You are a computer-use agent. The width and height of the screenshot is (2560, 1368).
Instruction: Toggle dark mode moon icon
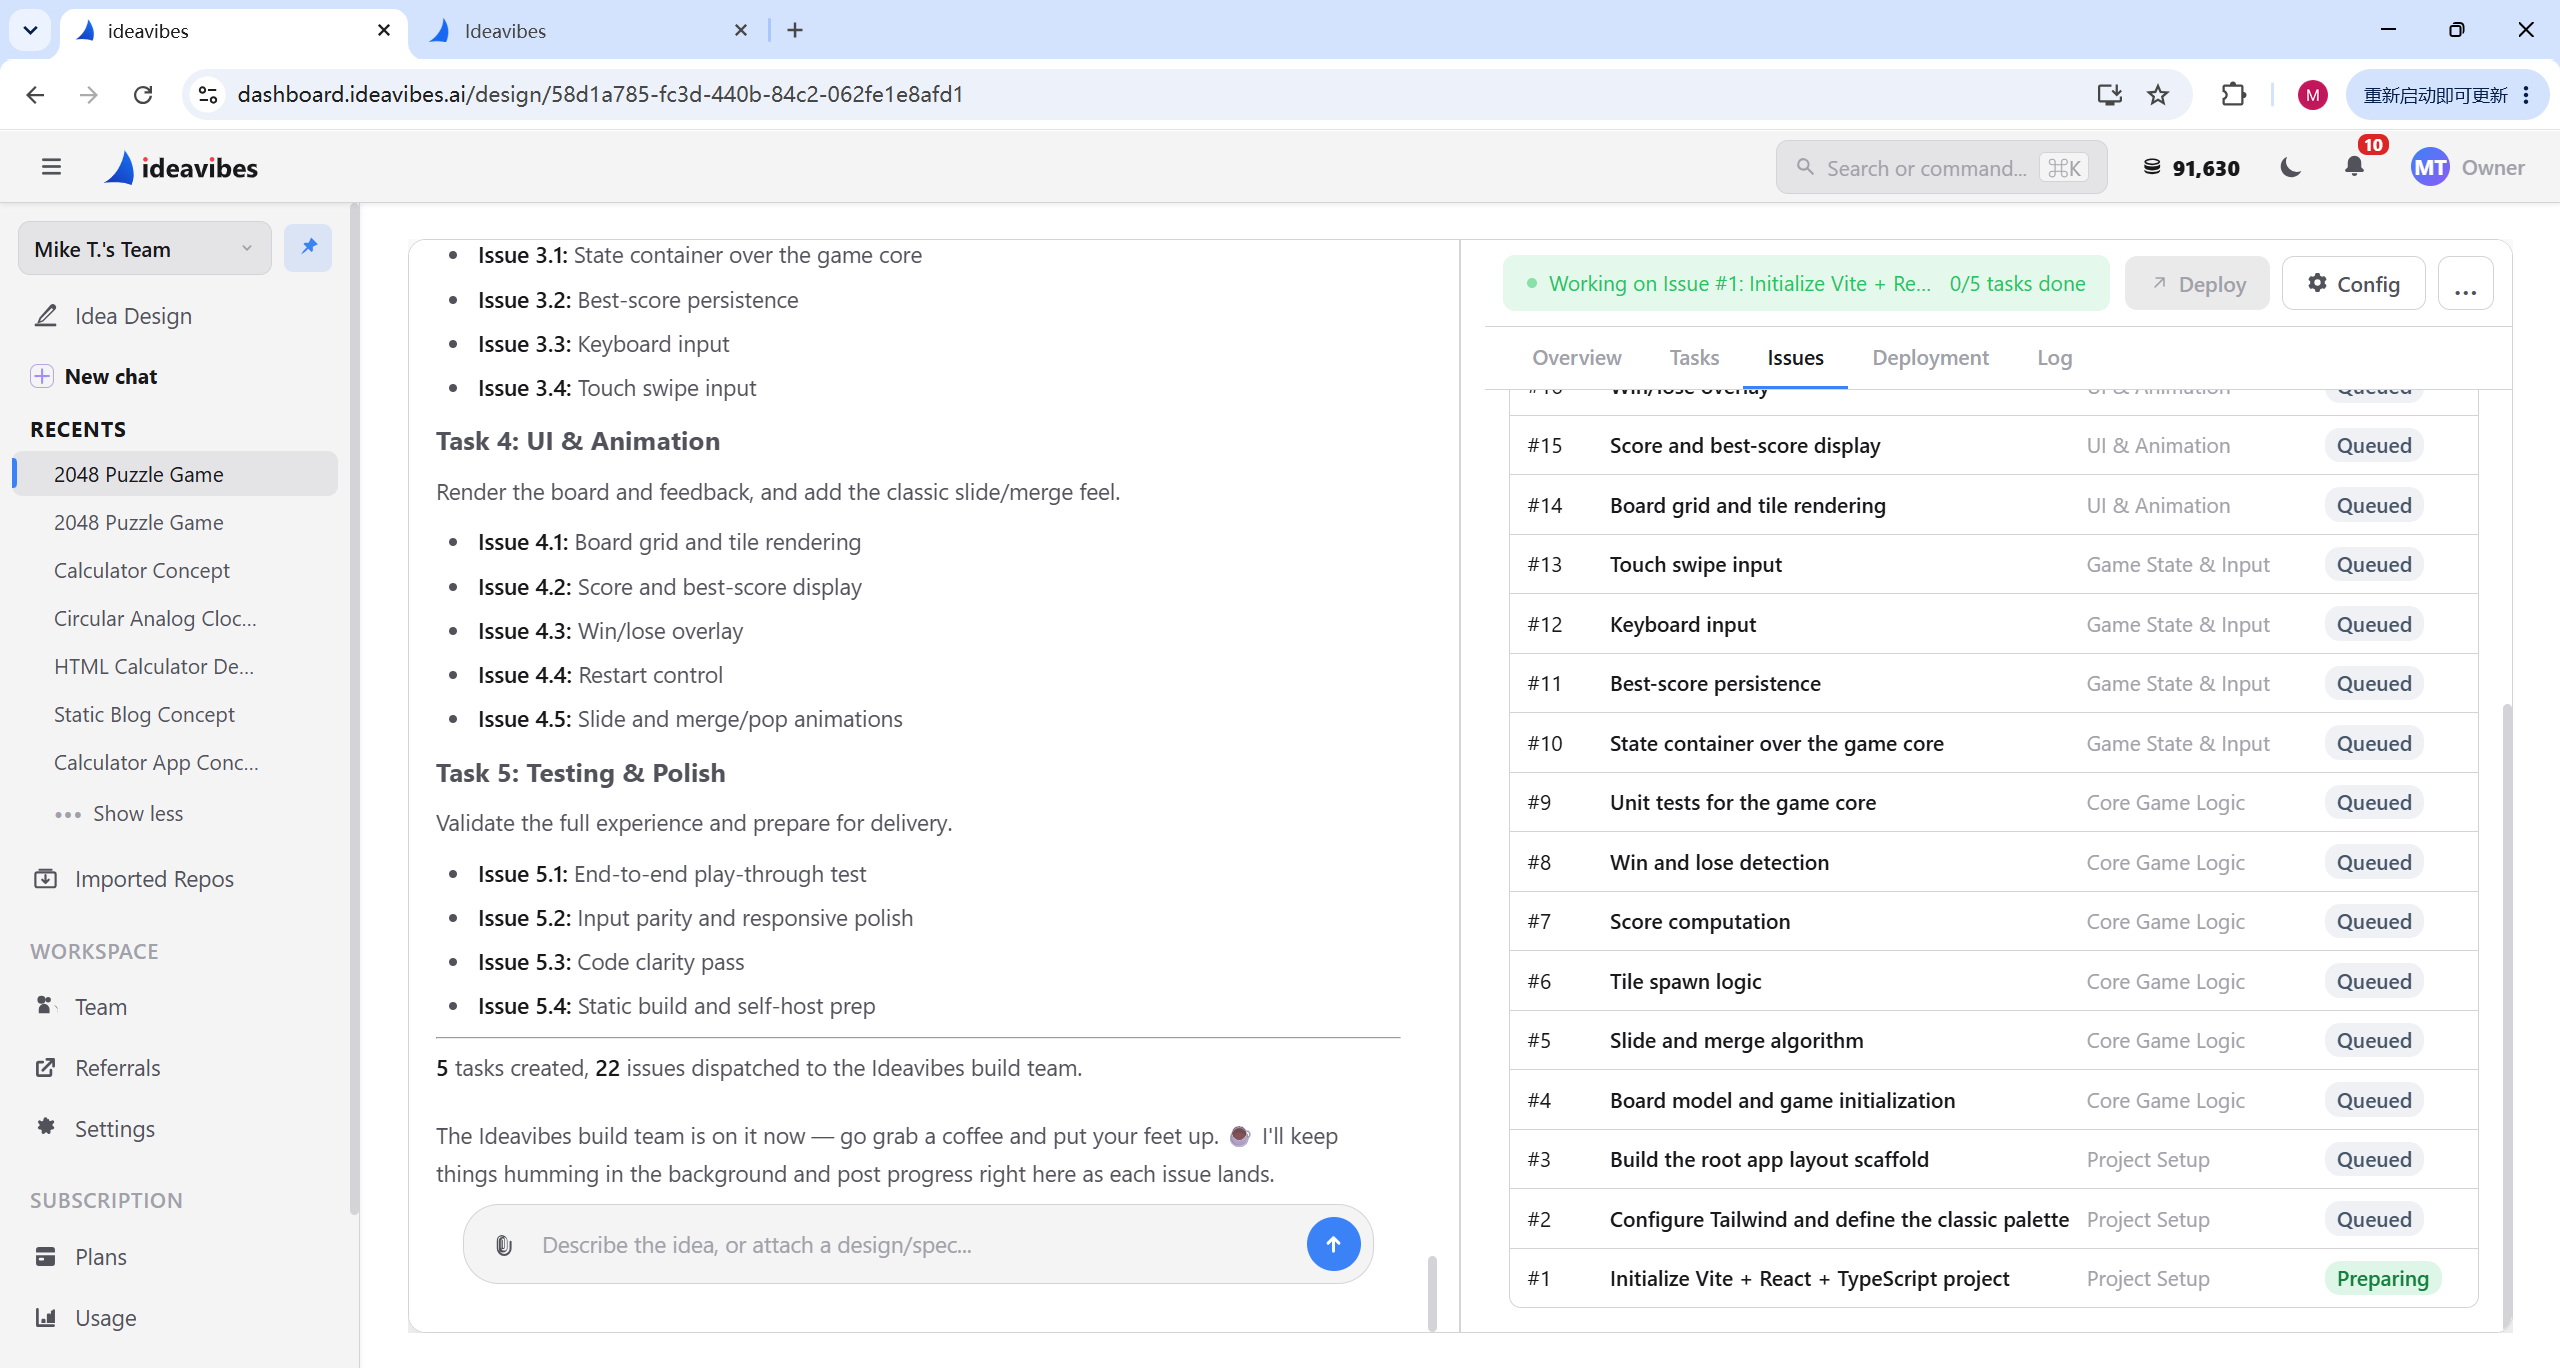[2290, 167]
